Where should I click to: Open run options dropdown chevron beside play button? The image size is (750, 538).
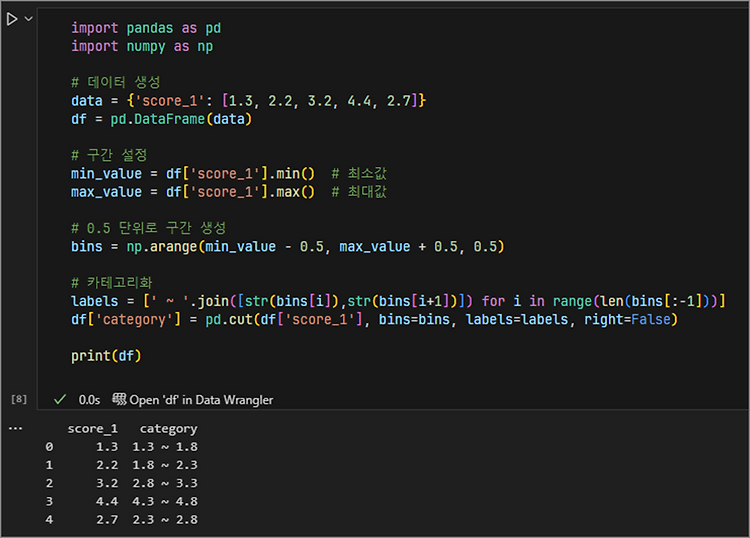pyautogui.click(x=29, y=19)
